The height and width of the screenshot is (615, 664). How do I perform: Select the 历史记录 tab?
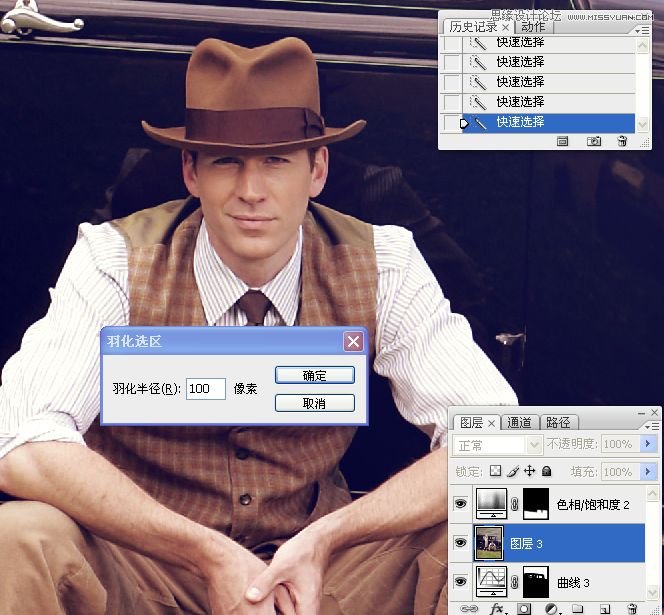(x=473, y=27)
